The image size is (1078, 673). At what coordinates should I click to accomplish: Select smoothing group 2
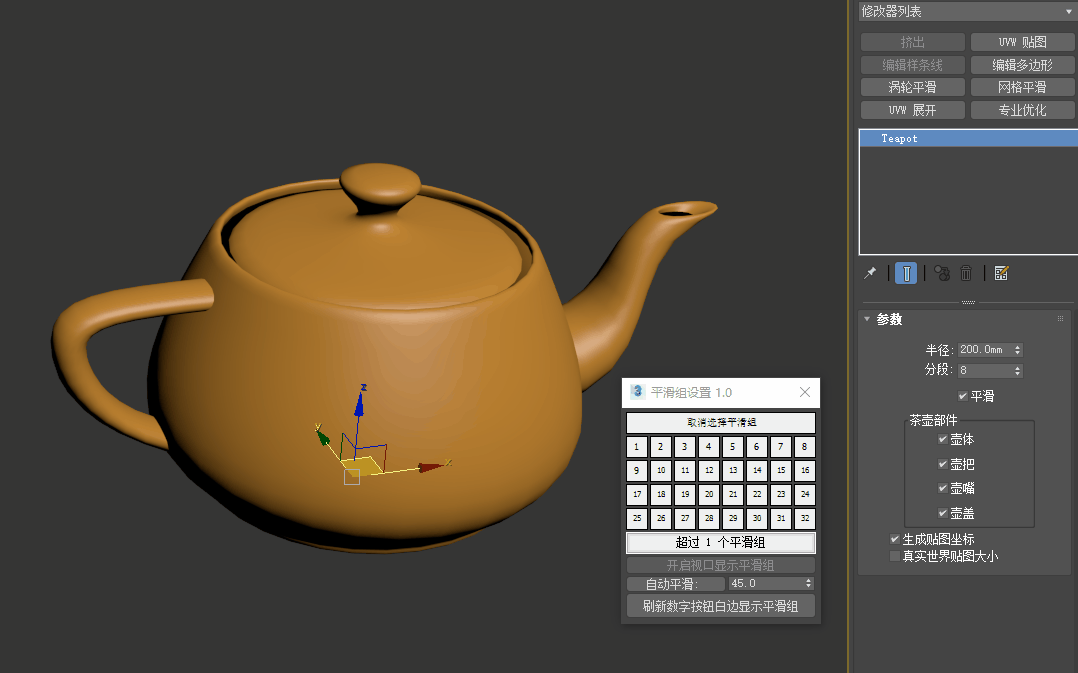[661, 447]
